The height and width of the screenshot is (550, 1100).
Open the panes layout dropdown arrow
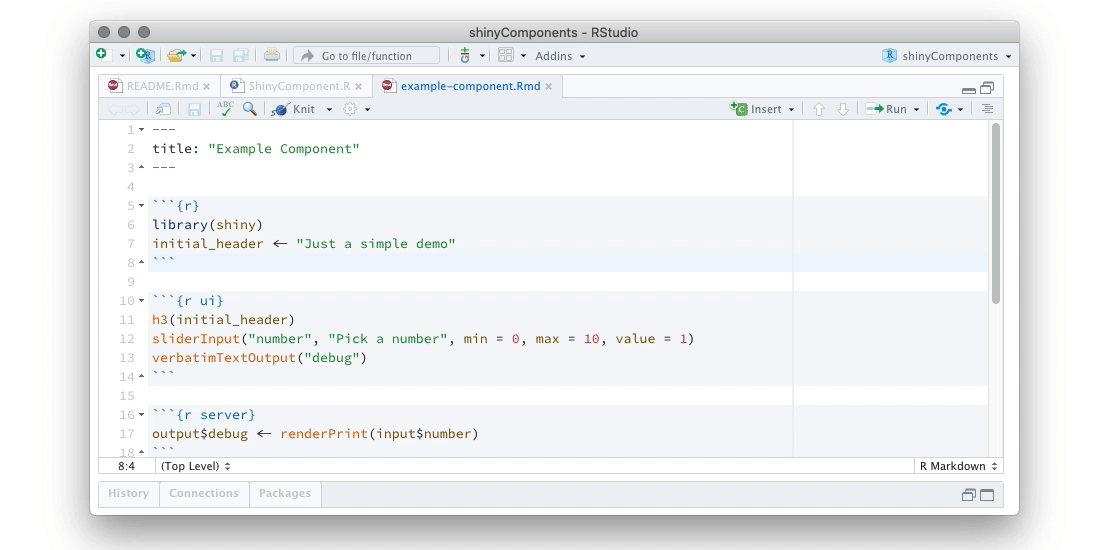[523, 55]
